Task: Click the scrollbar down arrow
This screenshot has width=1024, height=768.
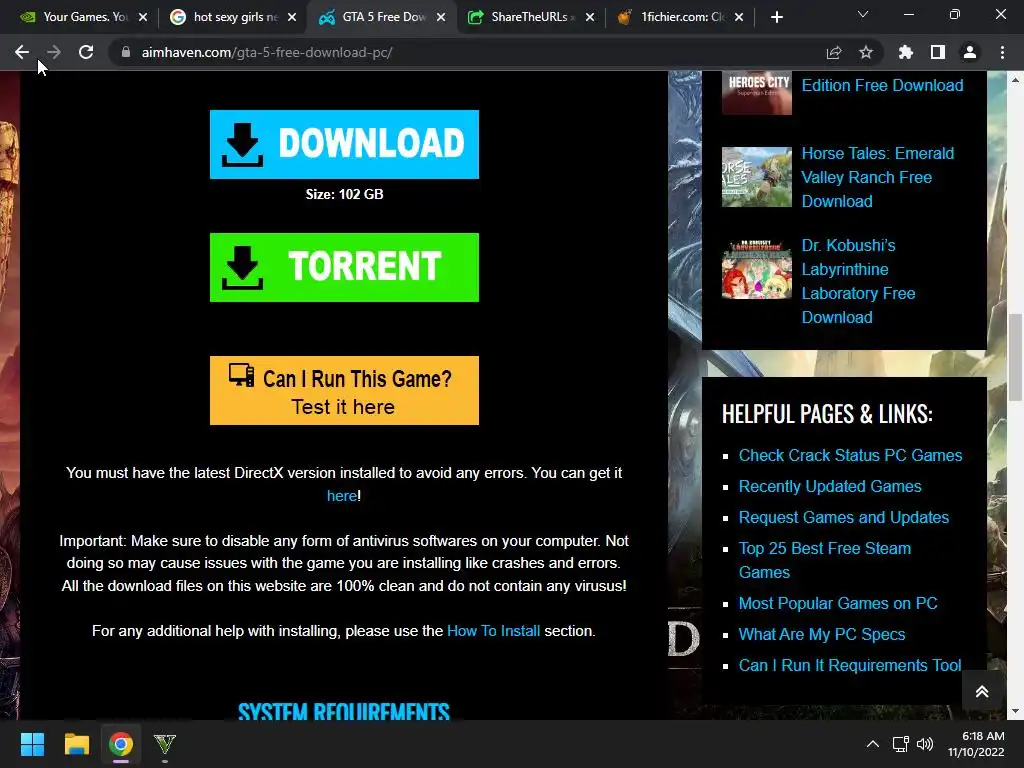Action: [1015, 712]
